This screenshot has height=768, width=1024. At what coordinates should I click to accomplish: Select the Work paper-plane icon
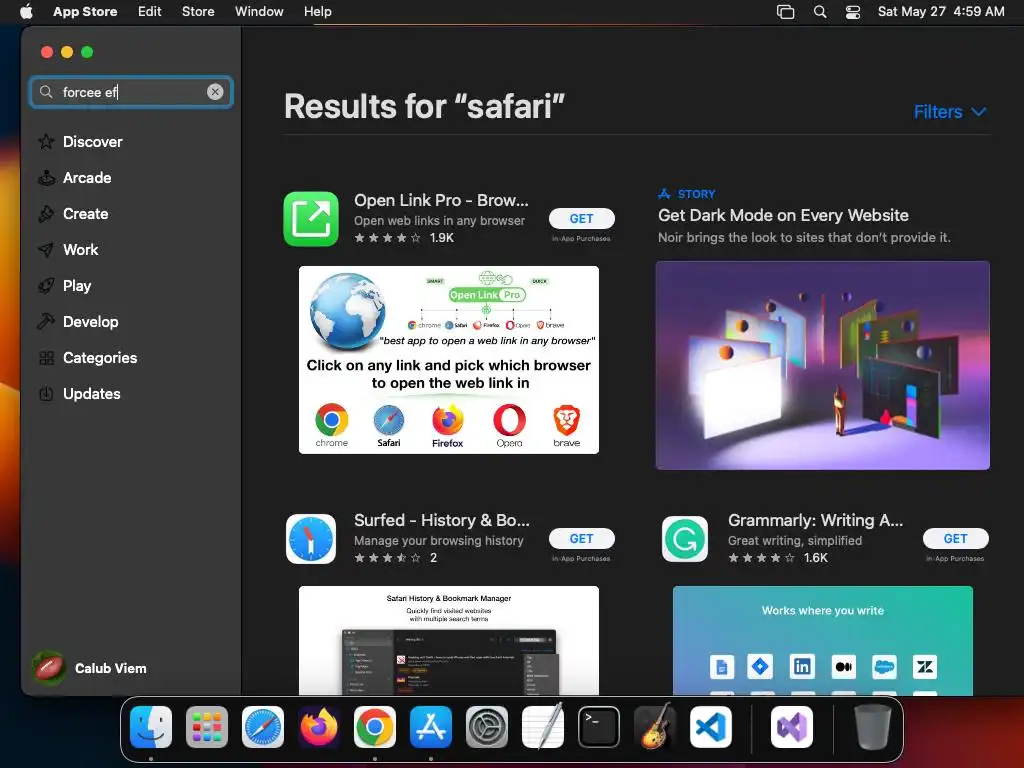(46, 249)
